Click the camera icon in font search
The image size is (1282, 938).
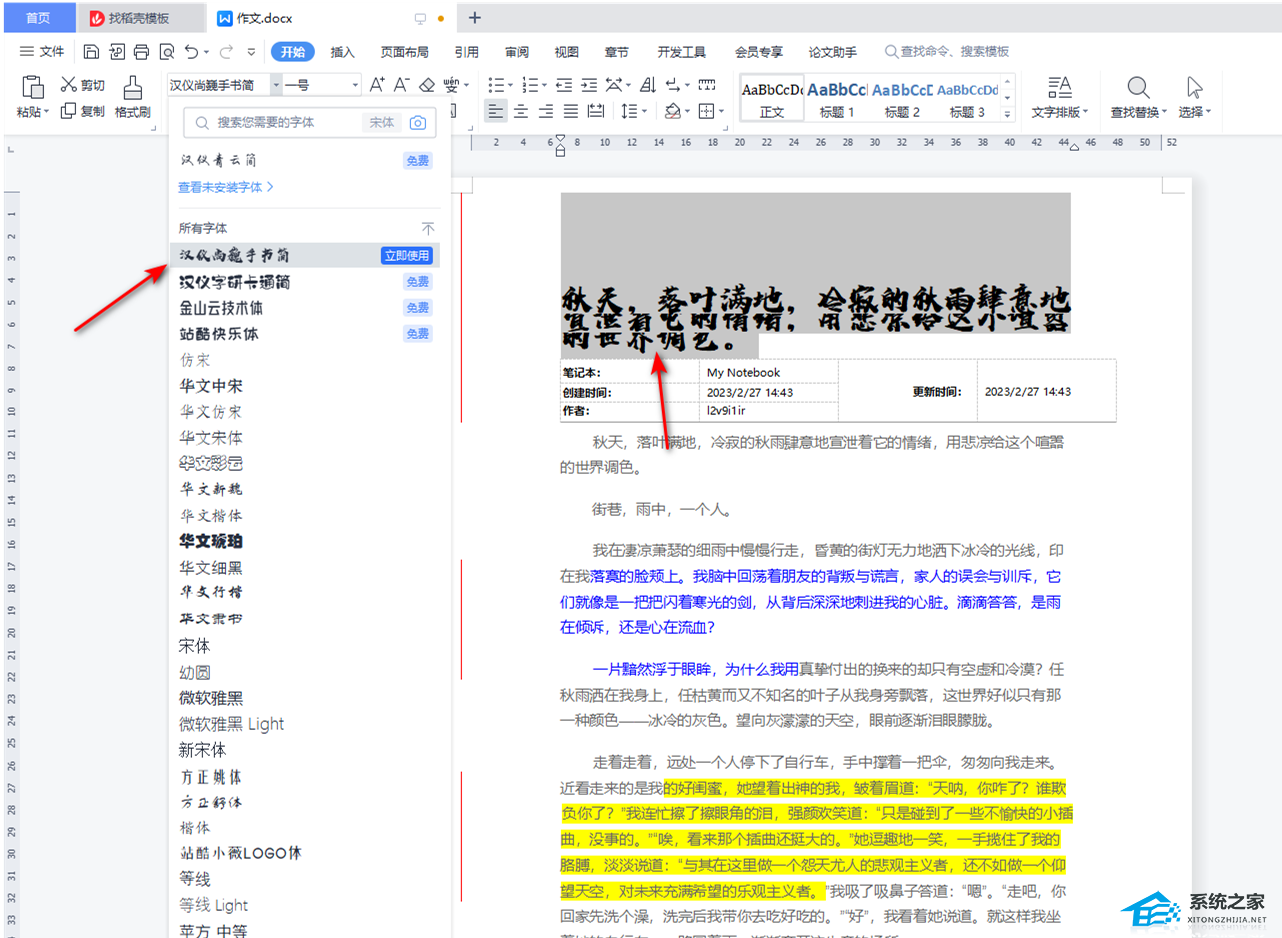pyautogui.click(x=418, y=122)
